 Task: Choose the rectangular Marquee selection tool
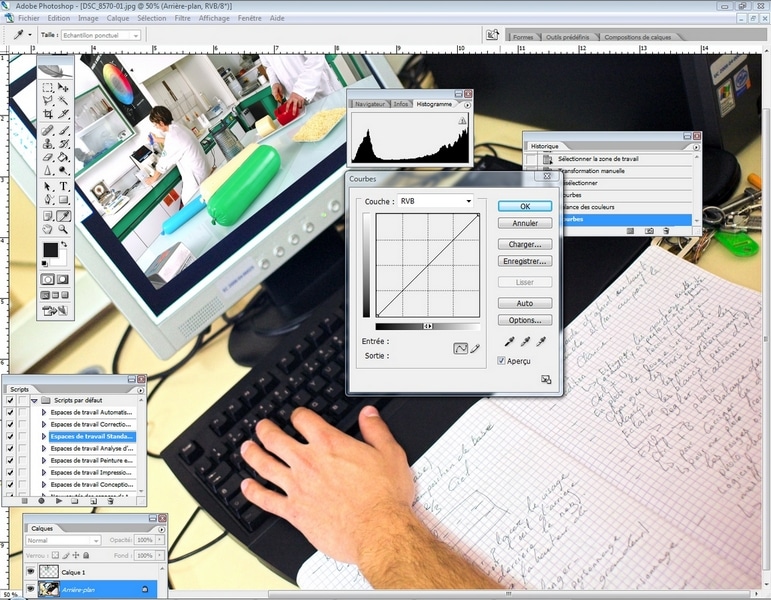[x=47, y=87]
